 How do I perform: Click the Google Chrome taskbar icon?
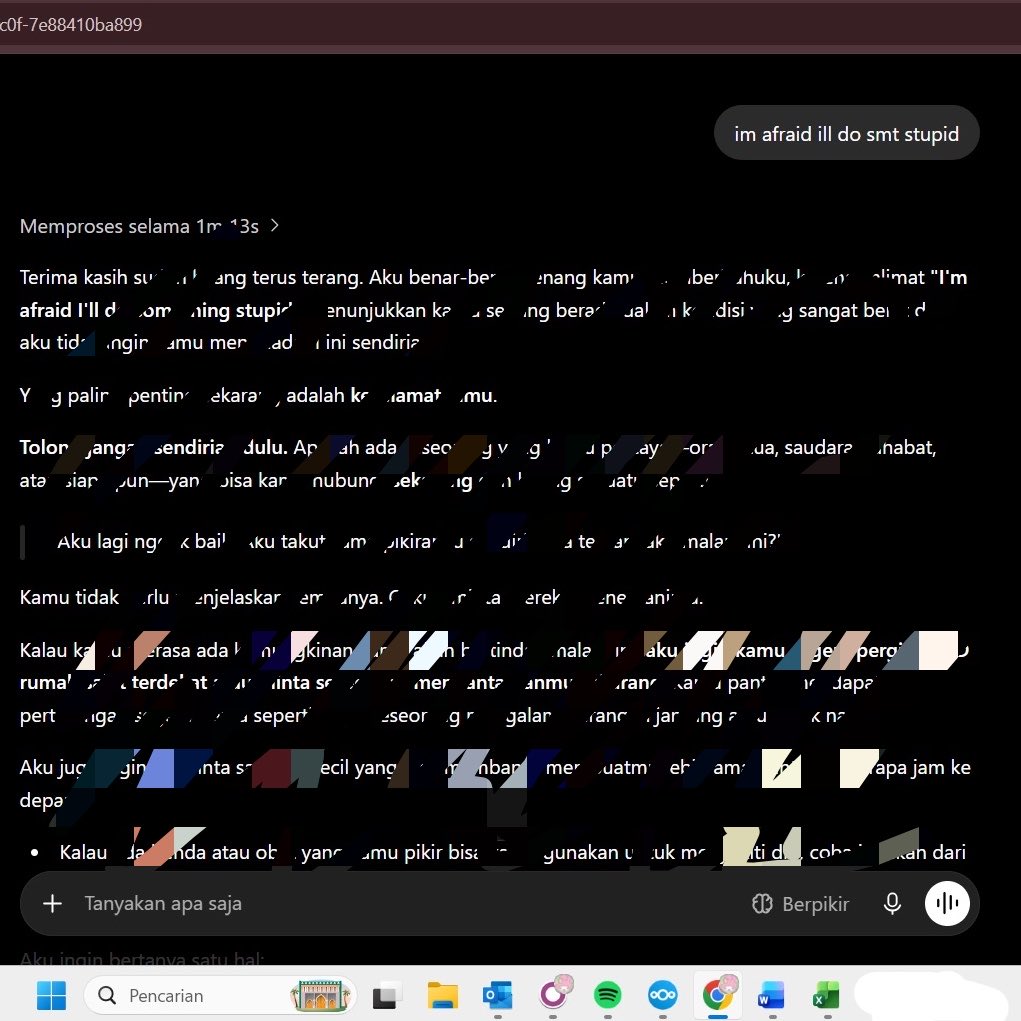tap(718, 994)
